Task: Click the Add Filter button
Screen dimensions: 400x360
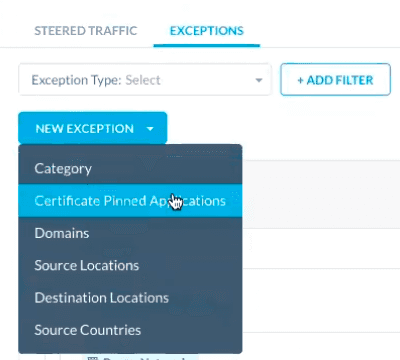Action: (x=335, y=80)
